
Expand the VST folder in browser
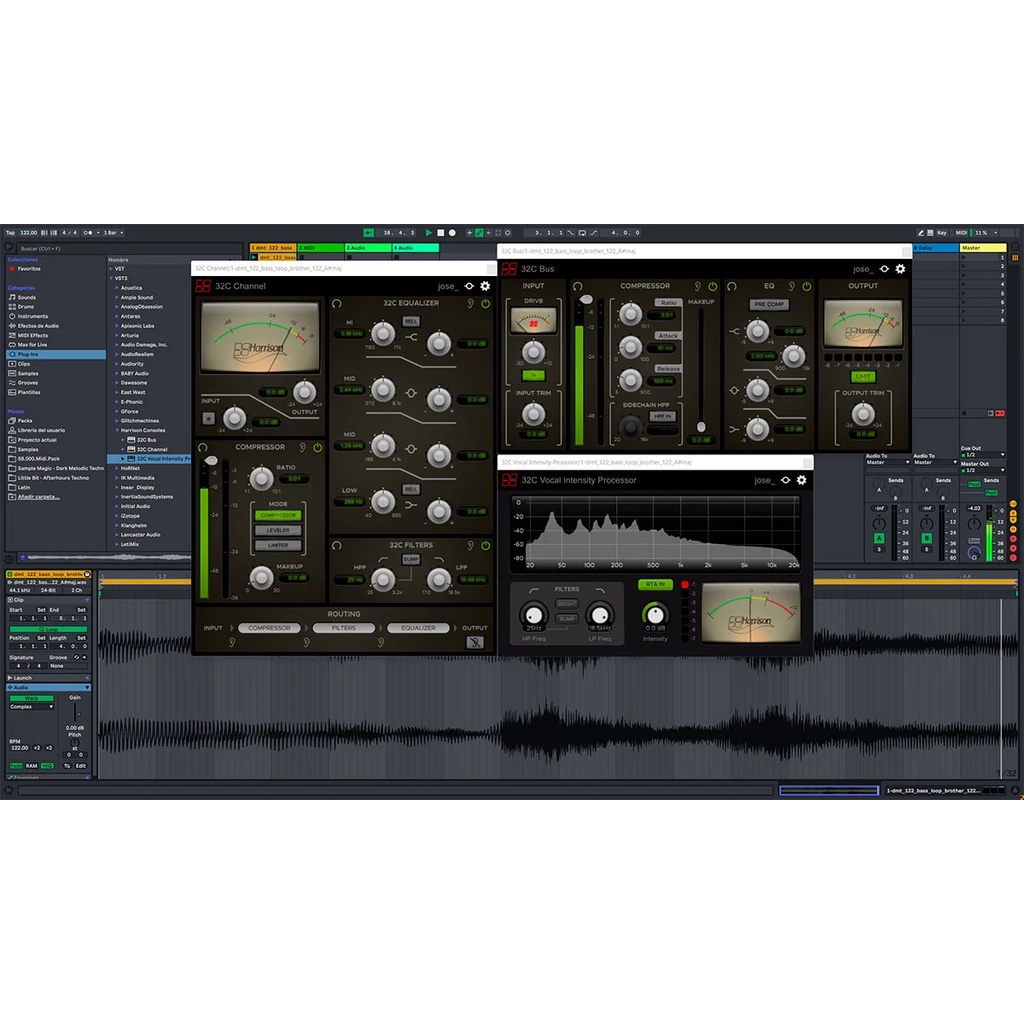coord(111,269)
